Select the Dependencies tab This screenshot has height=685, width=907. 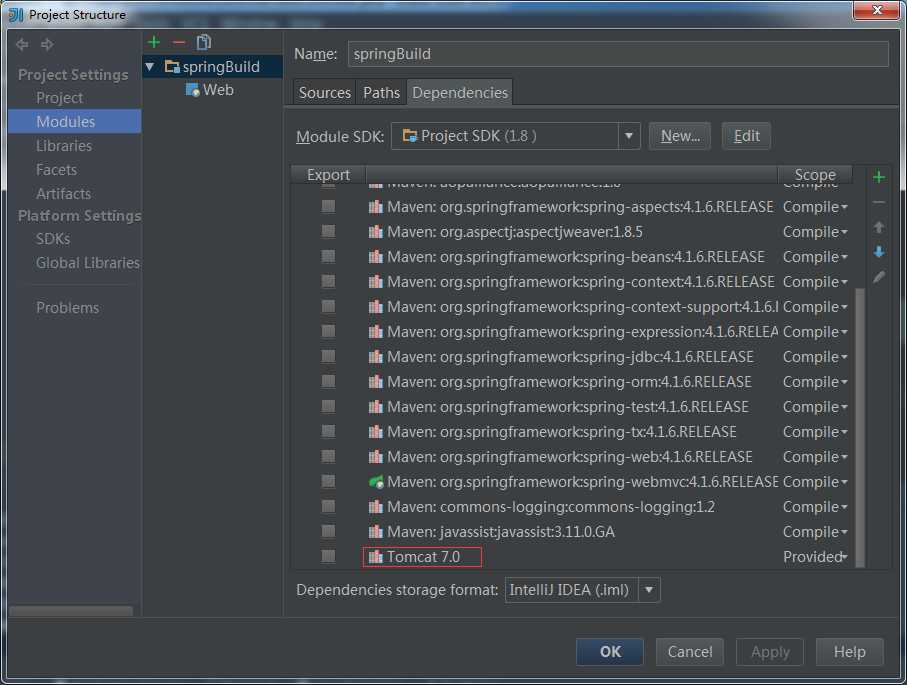[x=460, y=93]
